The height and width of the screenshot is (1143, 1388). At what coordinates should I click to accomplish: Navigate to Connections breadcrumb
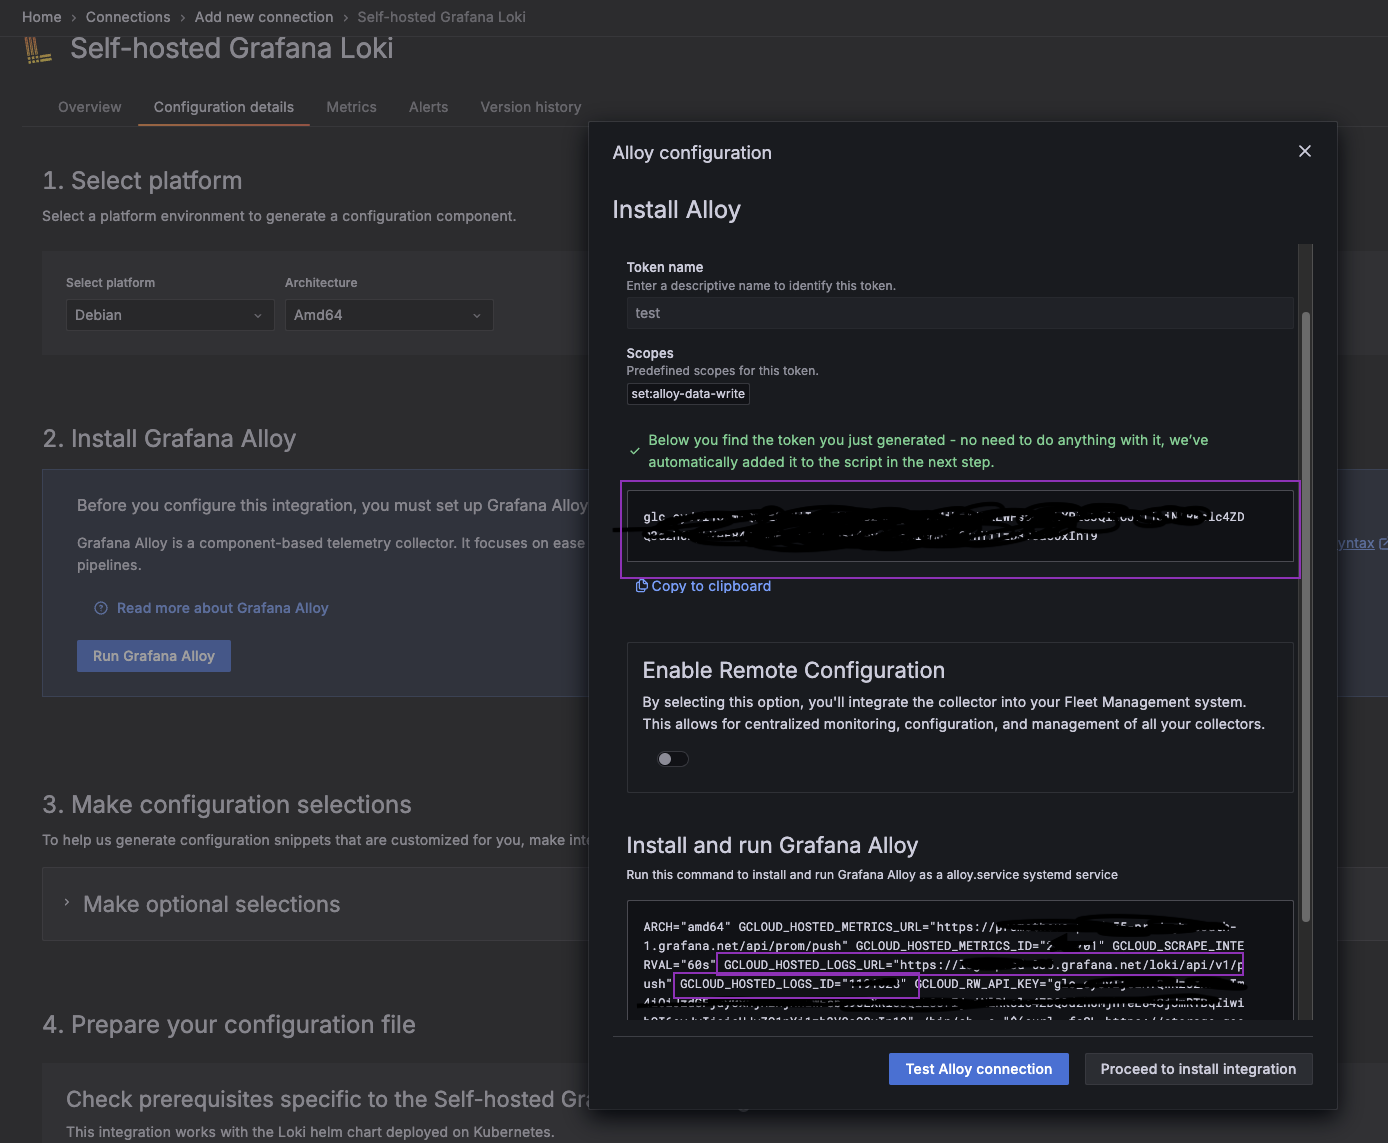tap(128, 17)
